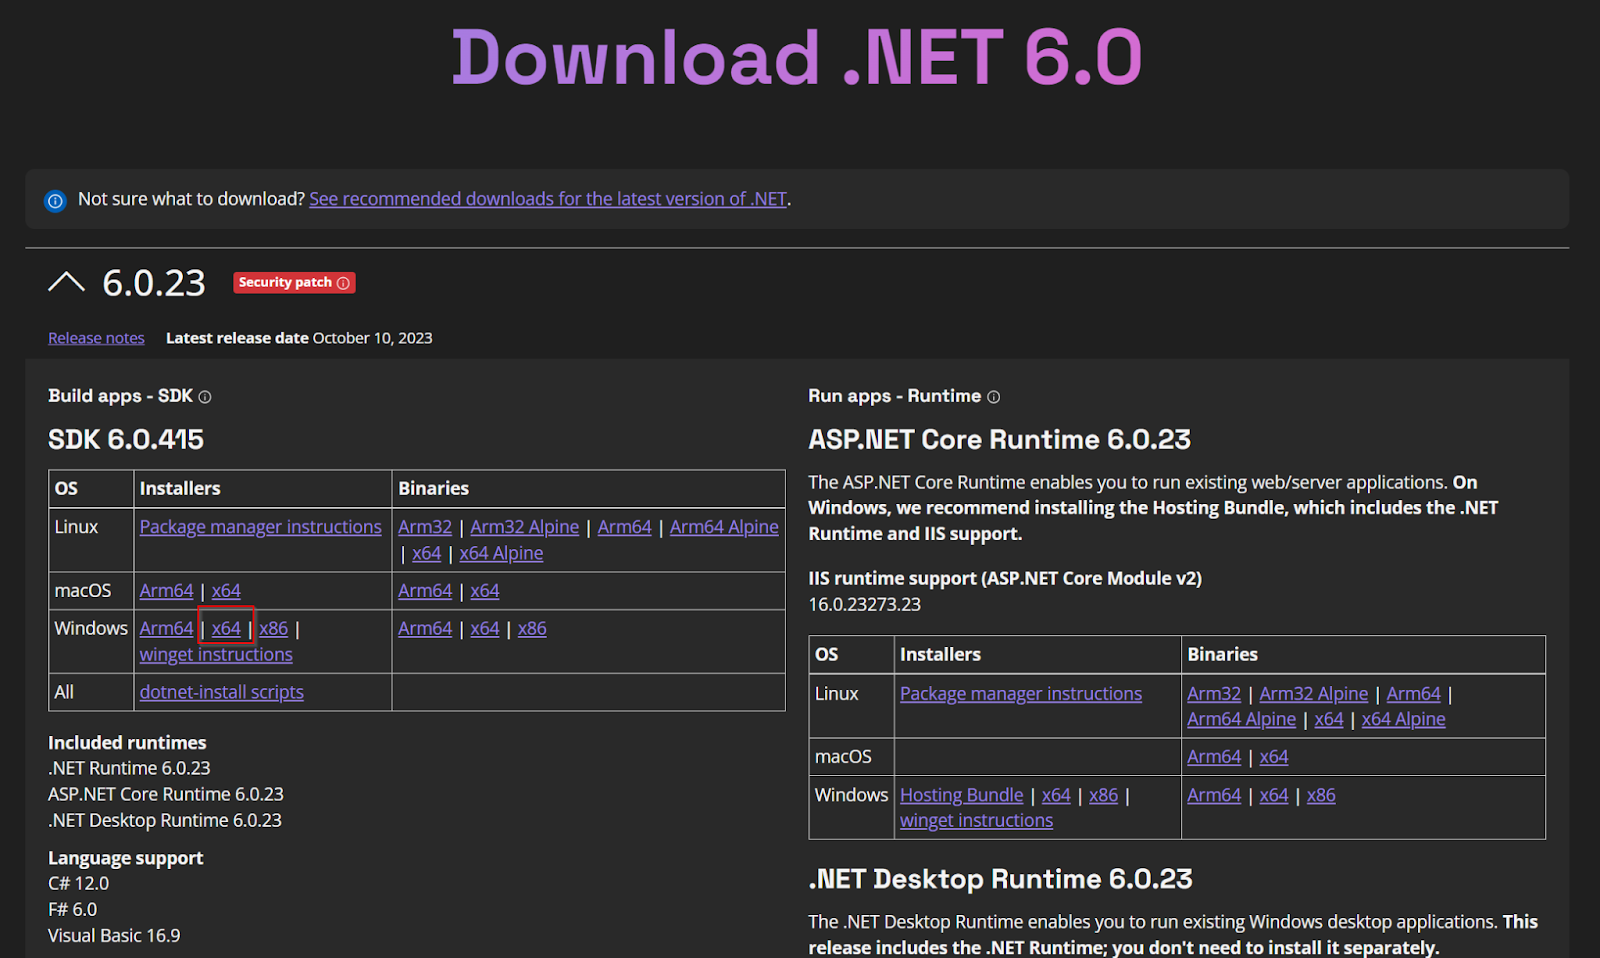Download the Windows Hosting Bundle
Screen dimensions: 1600x958
click(961, 795)
